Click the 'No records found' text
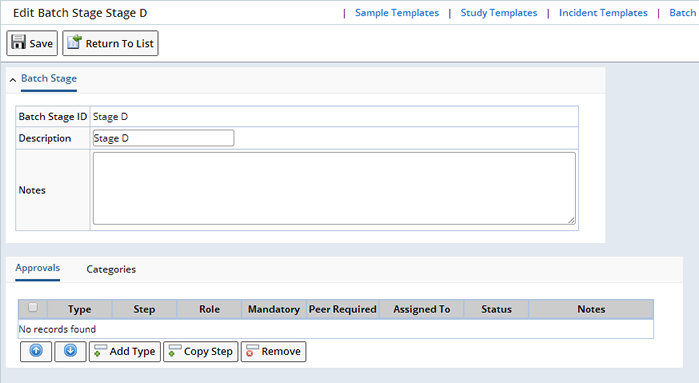Viewport: 699px width, 383px height. click(57, 329)
